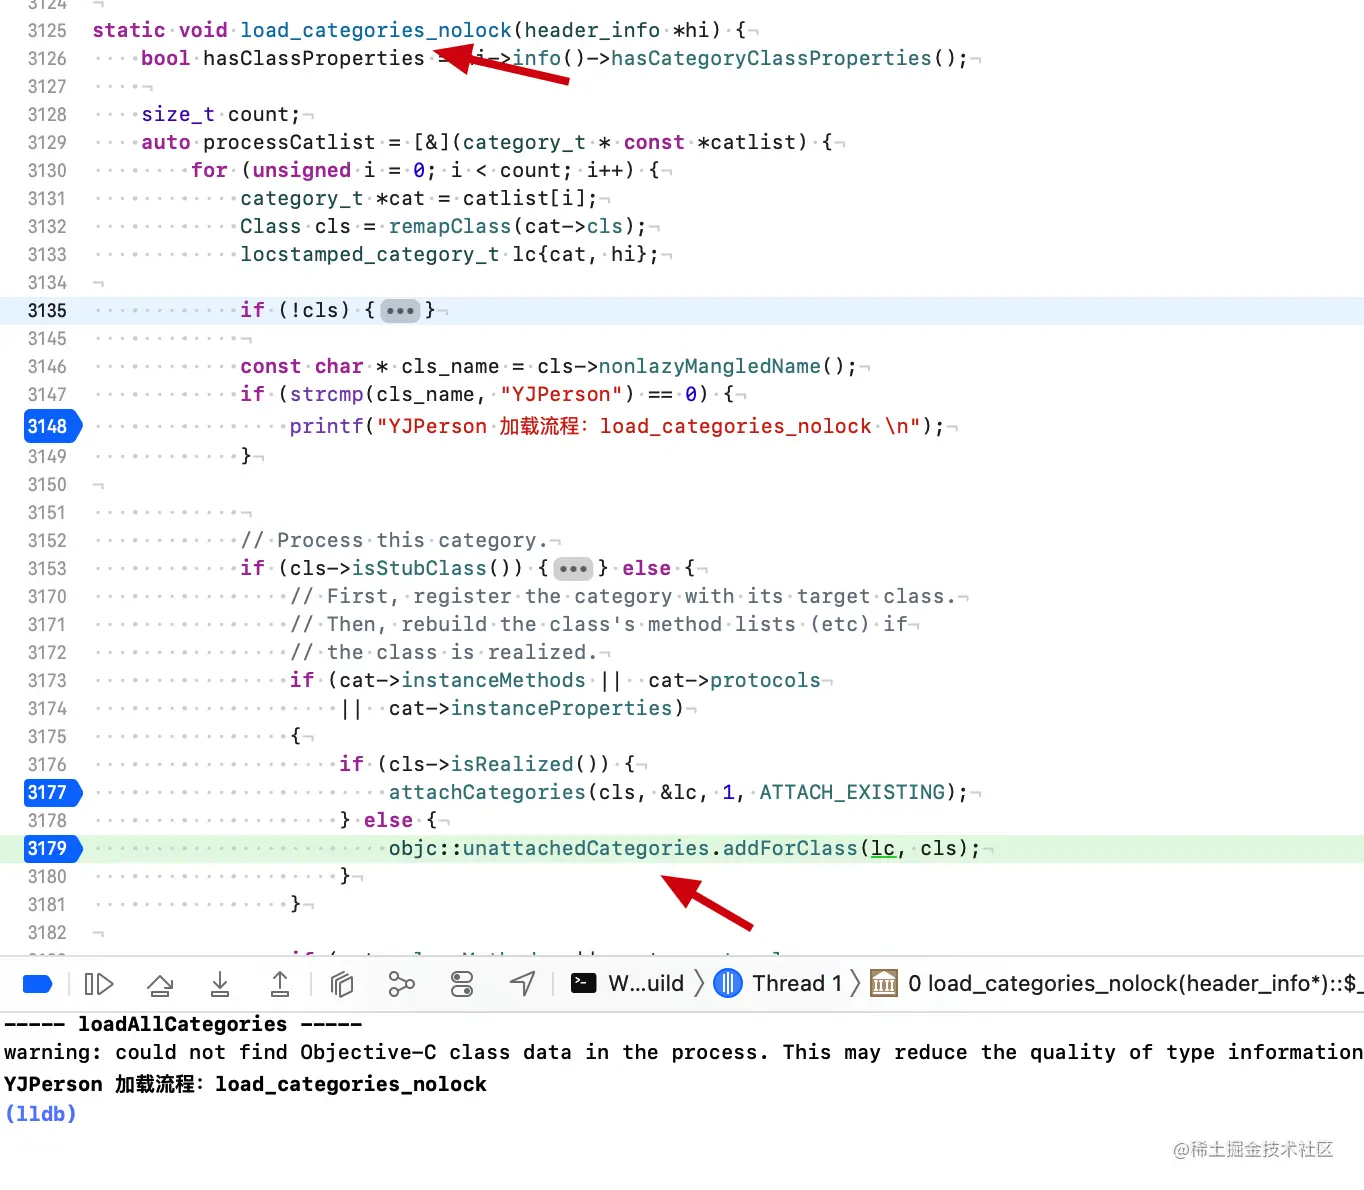Toggle breakpoint activation in the debug bar
Screen dimensions: 1364x1190
click(x=37, y=984)
